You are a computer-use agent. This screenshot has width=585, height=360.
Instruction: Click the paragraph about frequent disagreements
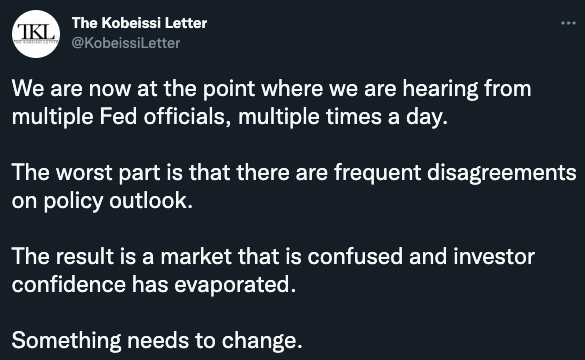point(294,187)
